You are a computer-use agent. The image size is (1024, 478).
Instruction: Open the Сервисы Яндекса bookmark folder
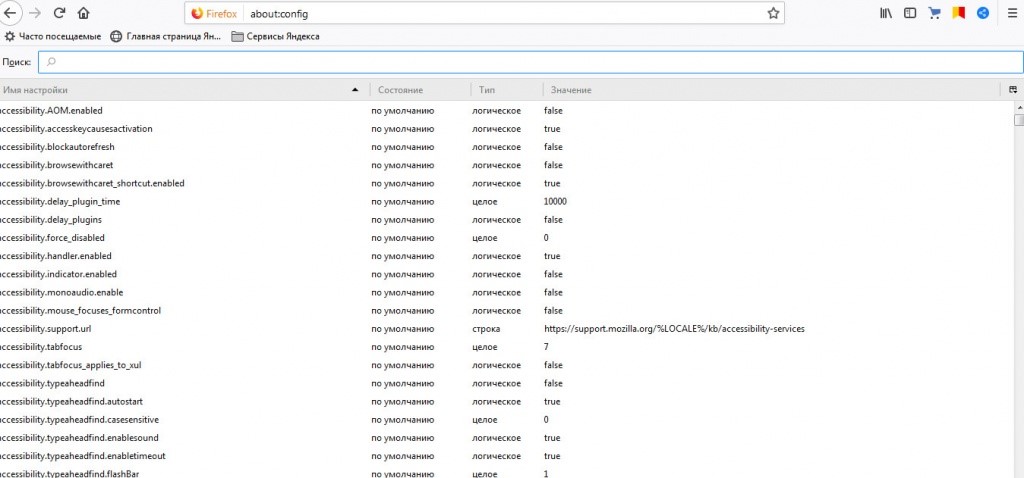click(x=276, y=37)
